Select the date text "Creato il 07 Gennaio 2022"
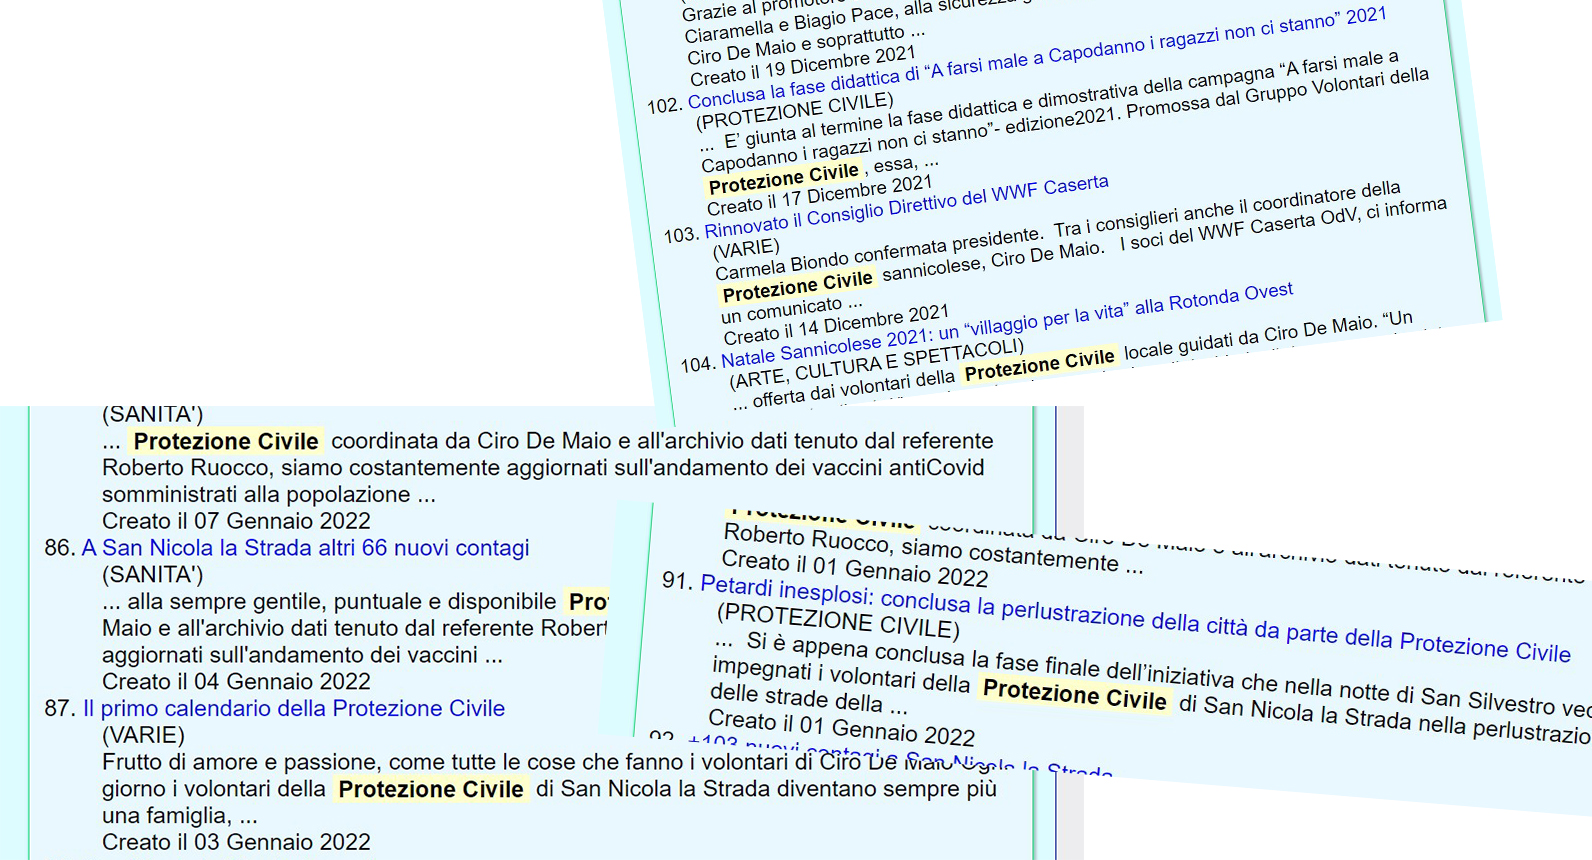 (236, 521)
